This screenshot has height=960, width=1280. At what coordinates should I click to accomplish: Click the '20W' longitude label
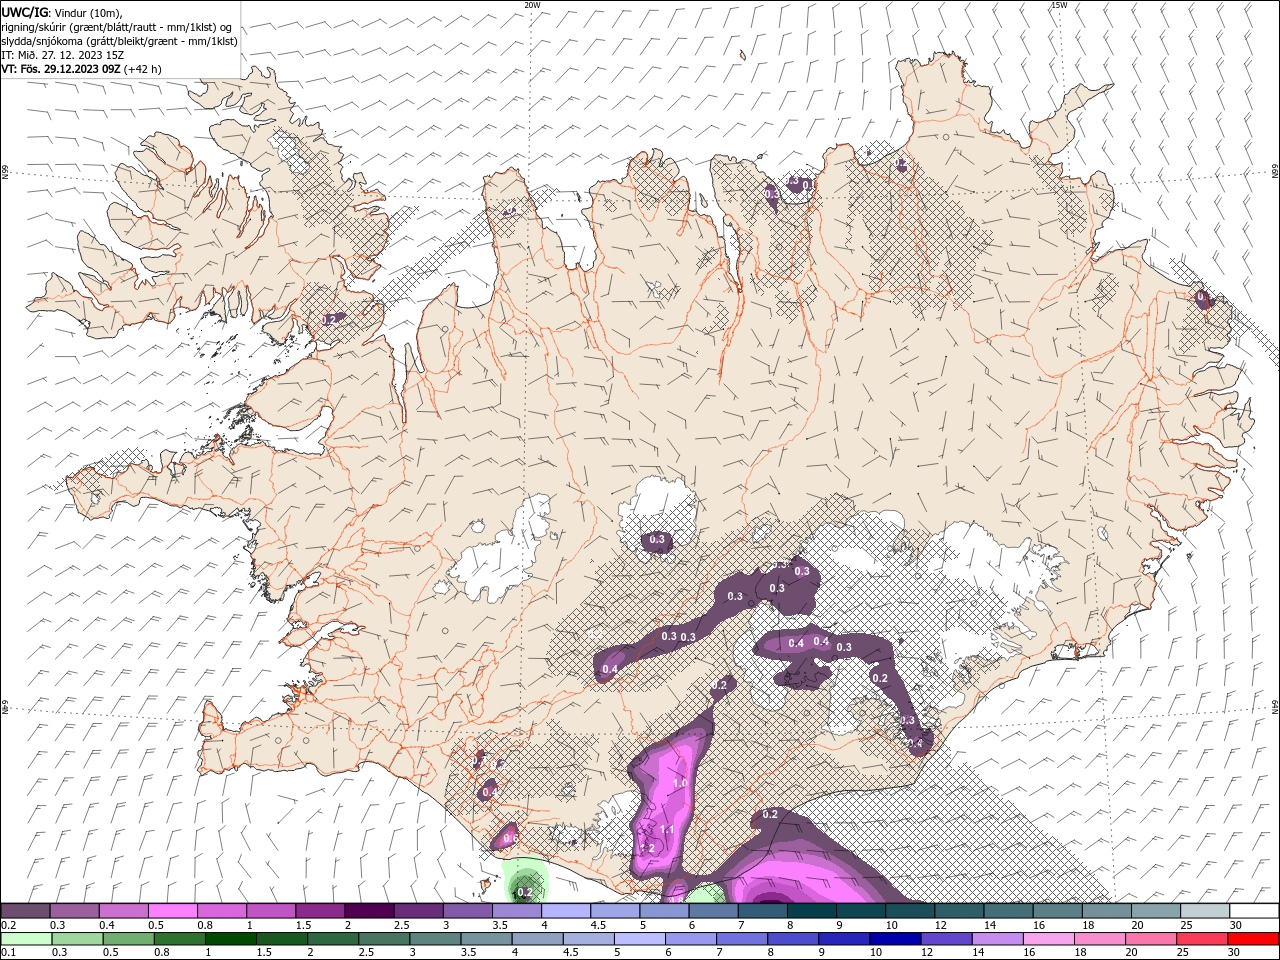point(532,5)
